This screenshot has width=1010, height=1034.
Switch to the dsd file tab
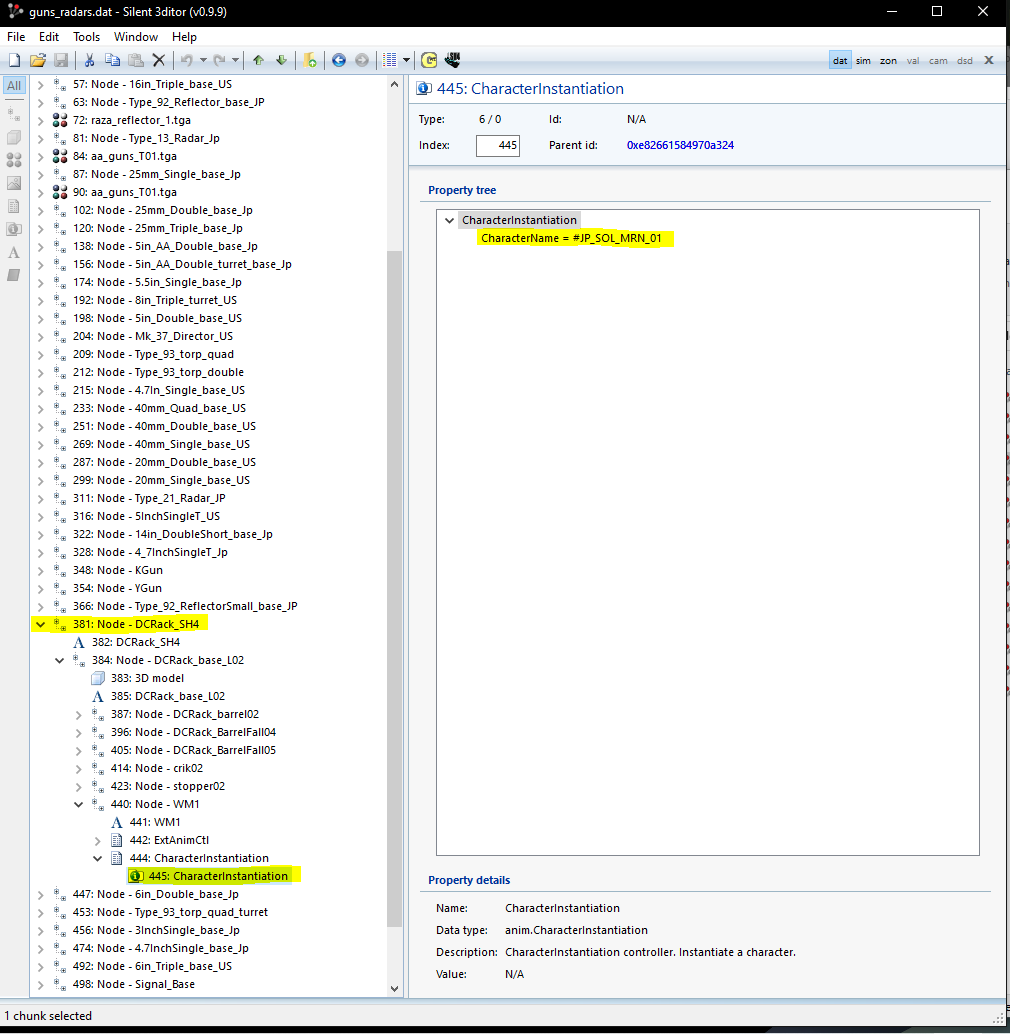tap(965, 61)
